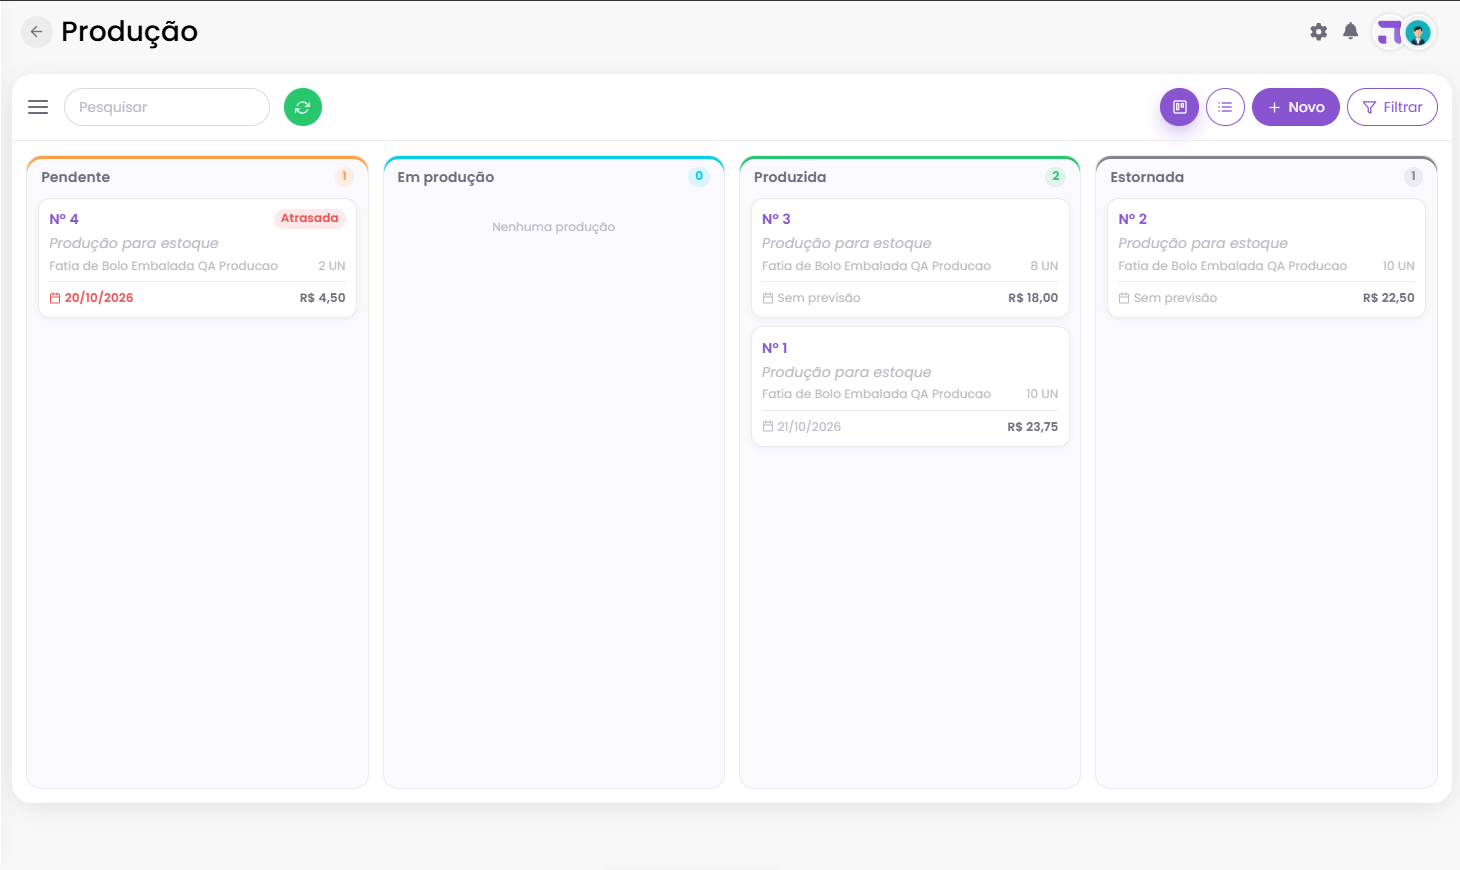Open production card Nº 1
This screenshot has height=870, width=1460.
(x=910, y=387)
